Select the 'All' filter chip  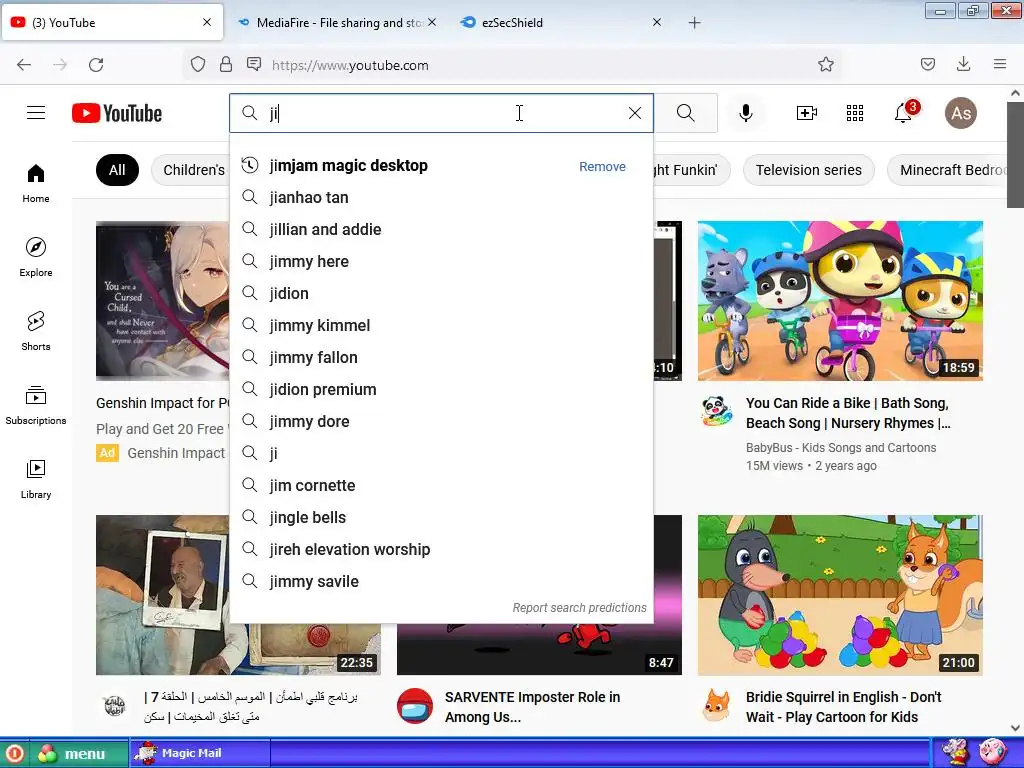pyautogui.click(x=117, y=170)
